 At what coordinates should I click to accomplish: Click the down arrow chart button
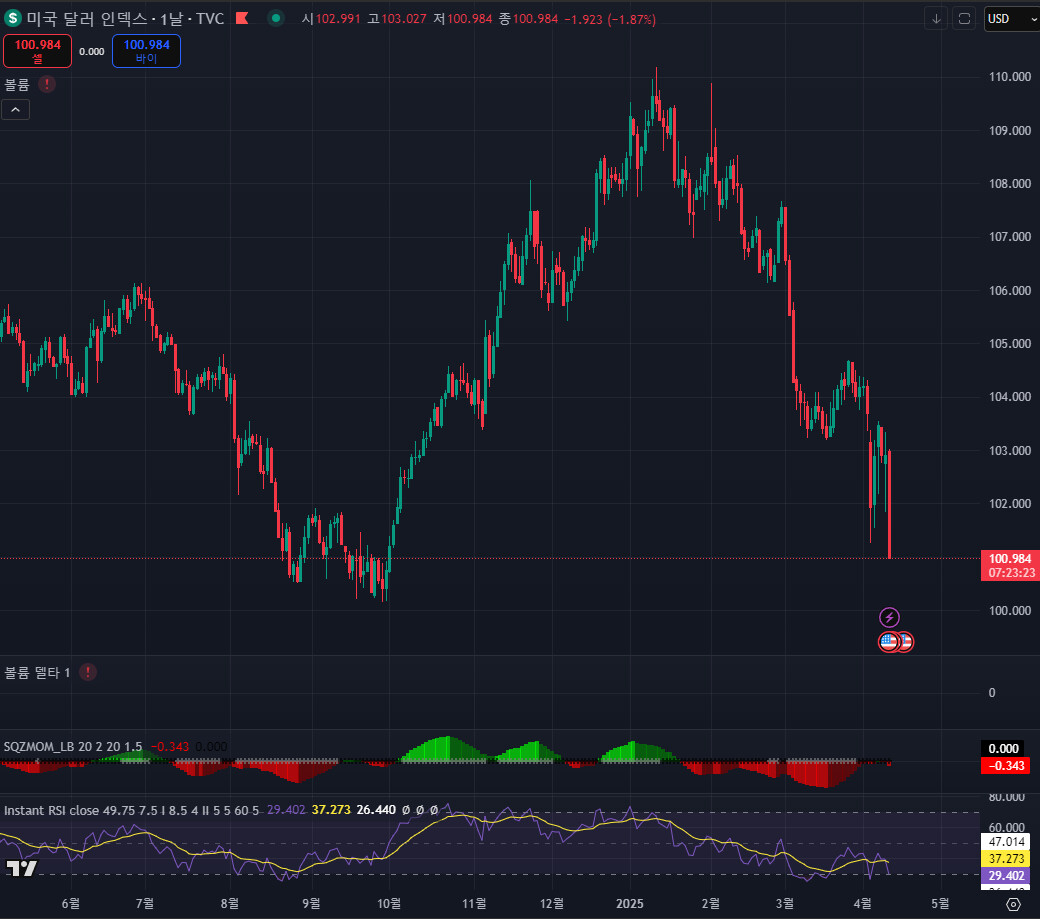[x=936, y=19]
